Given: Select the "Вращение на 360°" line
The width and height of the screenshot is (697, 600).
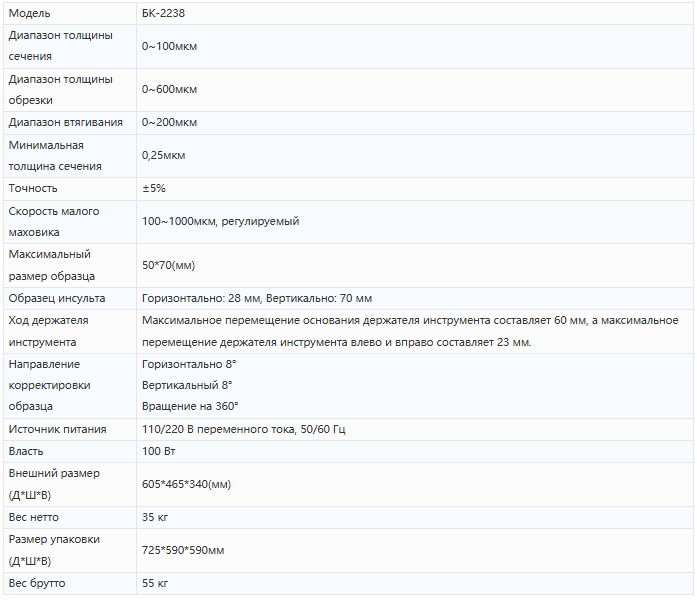Looking at the screenshot, I should pyautogui.click(x=190, y=406).
